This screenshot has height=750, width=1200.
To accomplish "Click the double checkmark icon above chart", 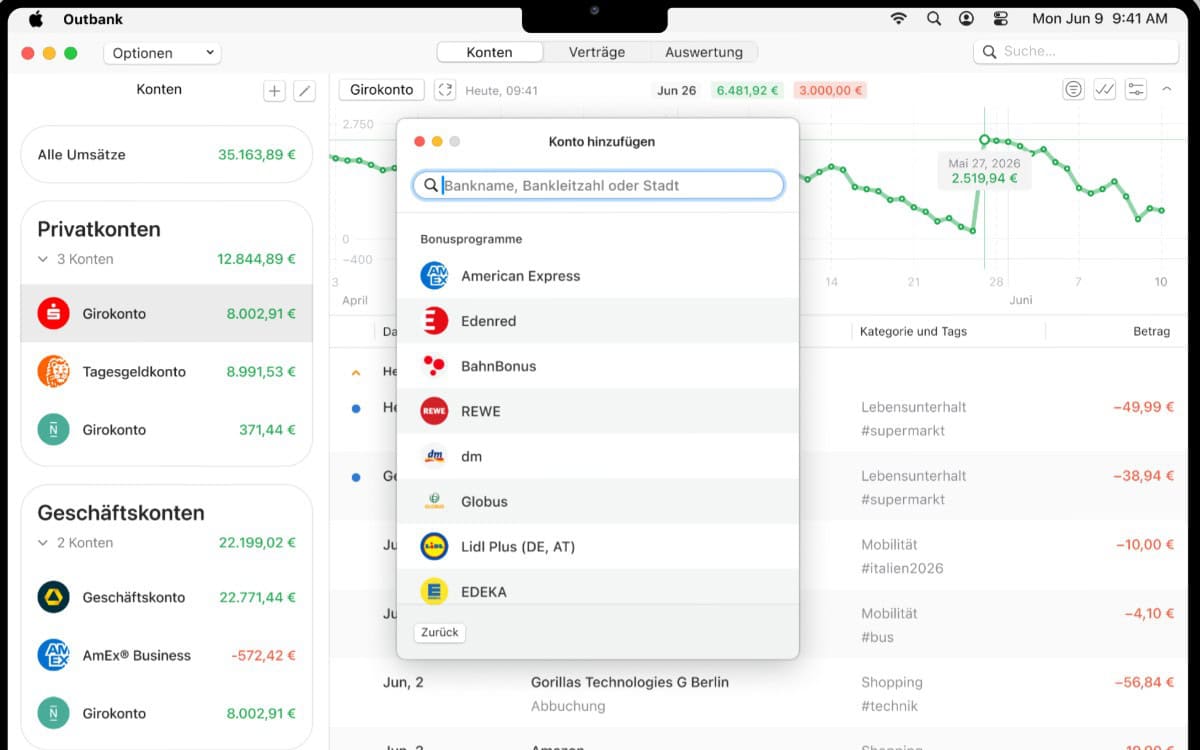I will (x=1104, y=90).
